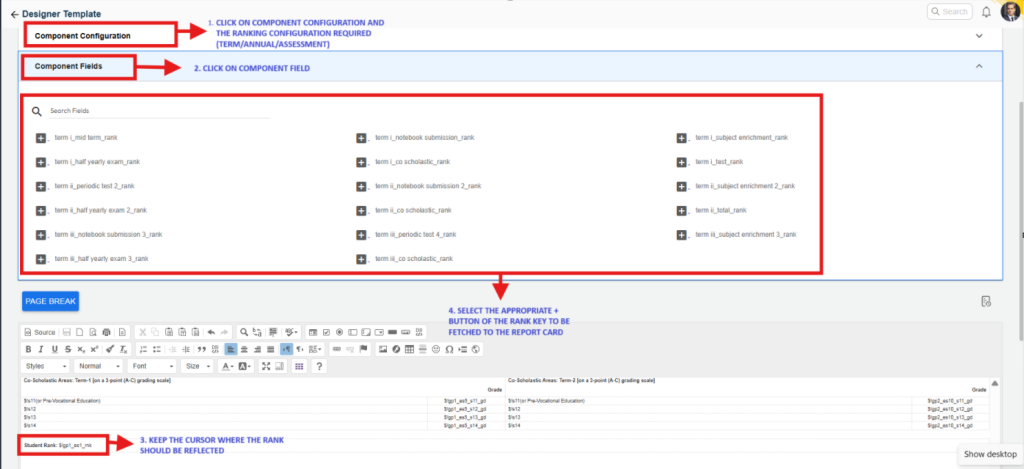Image resolution: width=1024 pixels, height=469 pixels.
Task: Click the underline formatting icon
Action: coord(55,349)
